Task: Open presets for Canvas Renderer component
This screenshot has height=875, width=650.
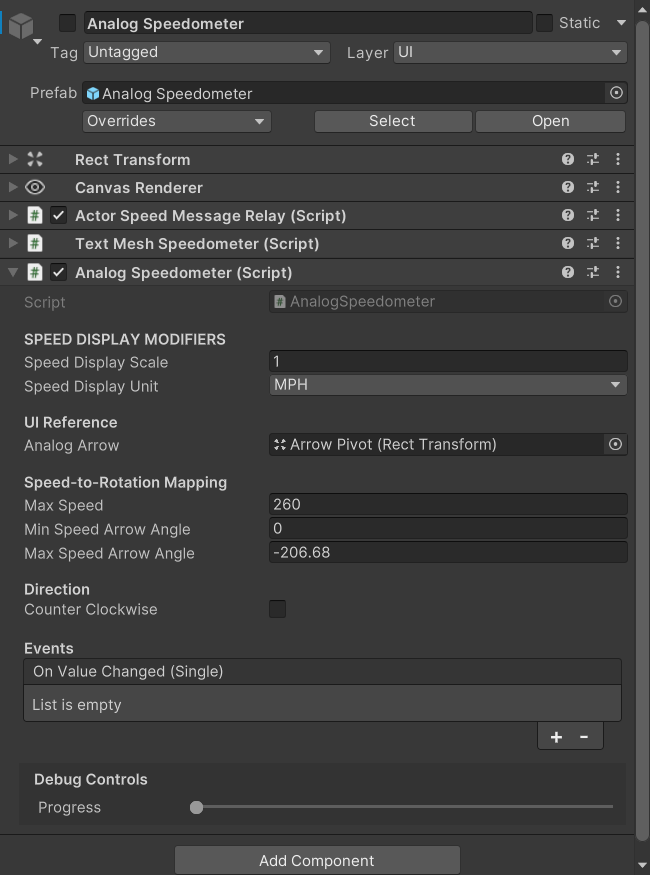Action: coord(593,187)
